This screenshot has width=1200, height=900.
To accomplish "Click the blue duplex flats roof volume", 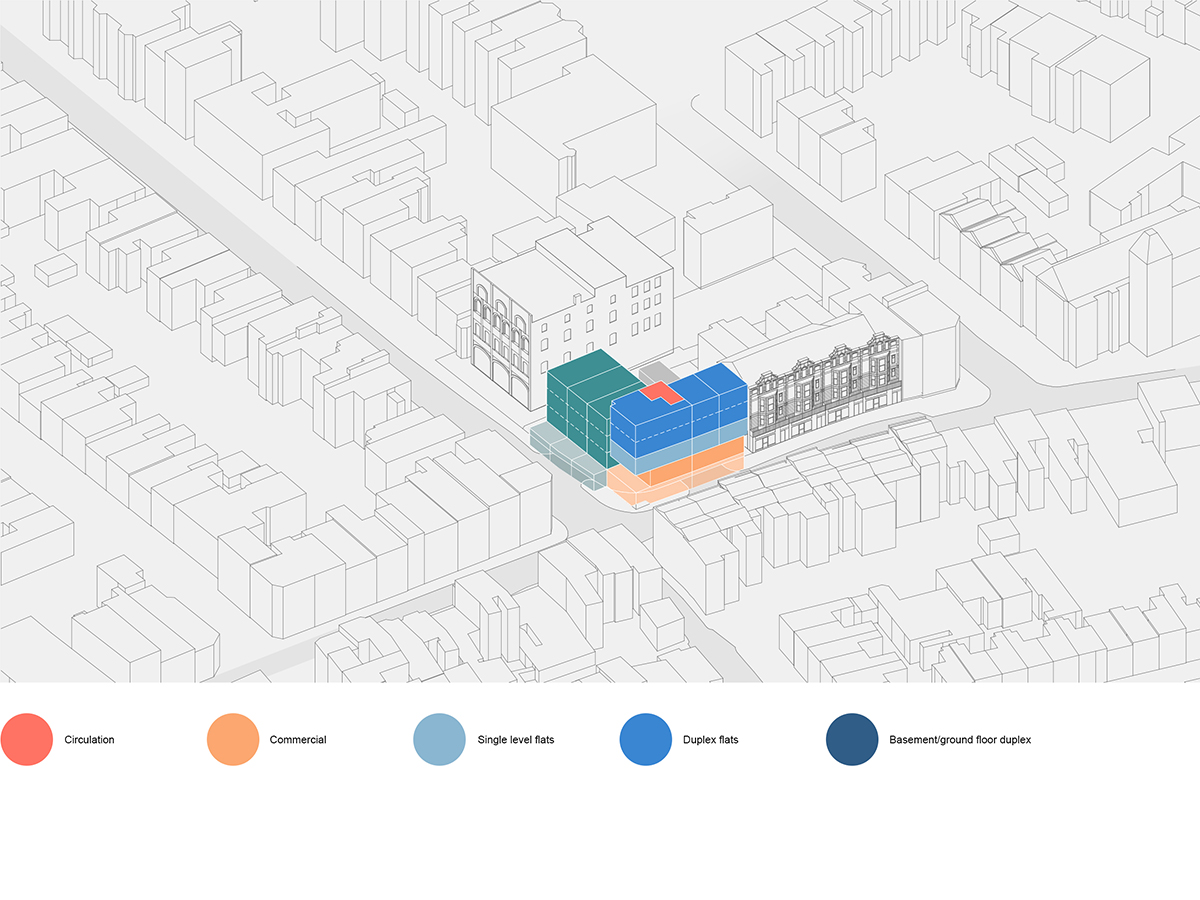I will (680, 410).
